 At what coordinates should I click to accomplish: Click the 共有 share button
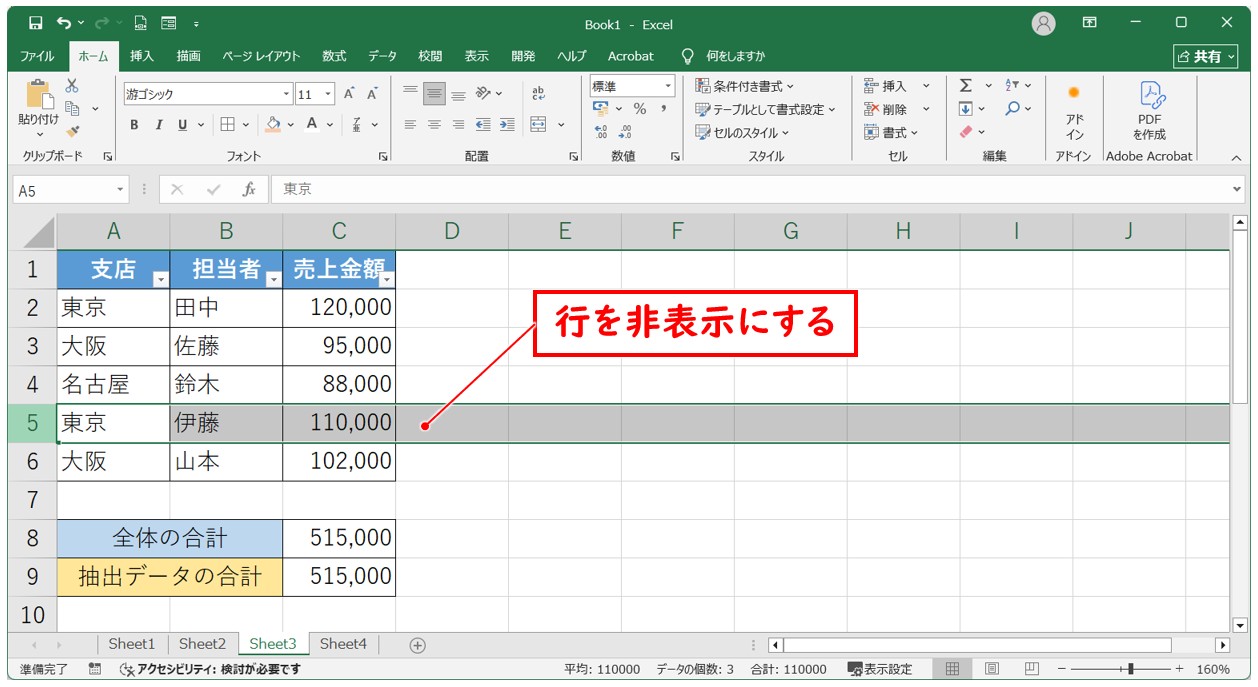click(x=1205, y=56)
